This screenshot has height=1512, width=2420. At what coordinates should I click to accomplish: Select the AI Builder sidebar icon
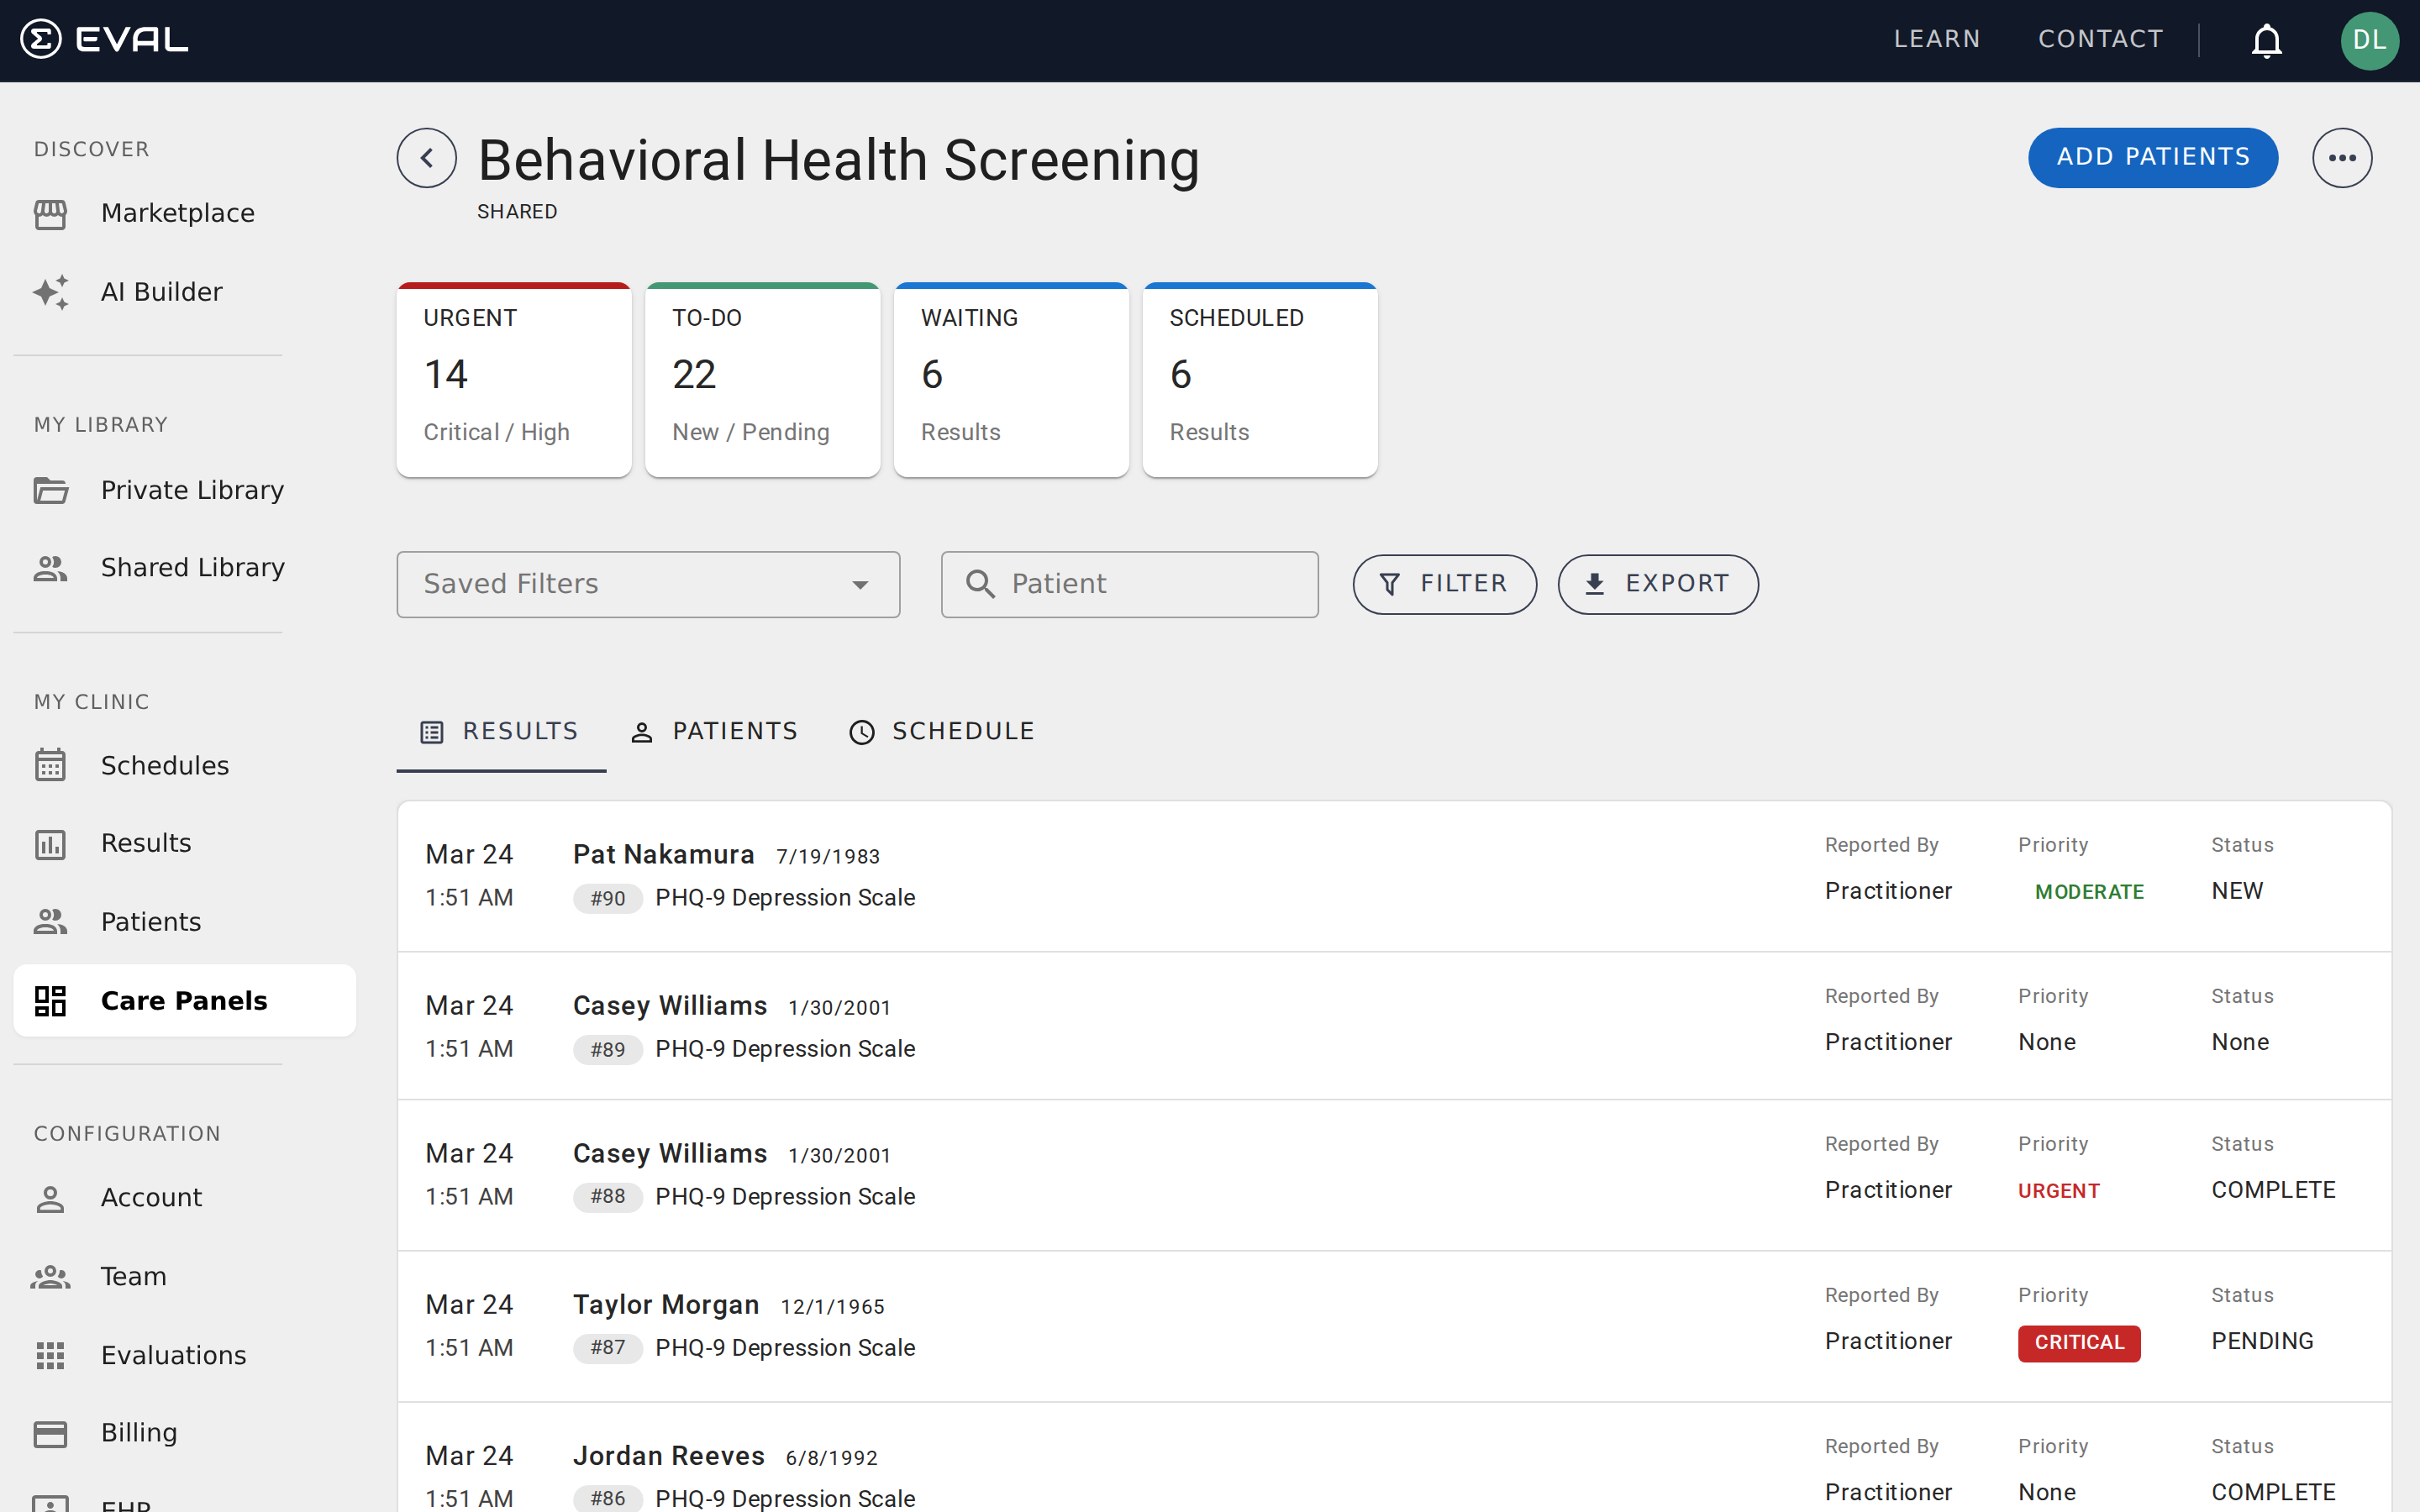(x=51, y=291)
